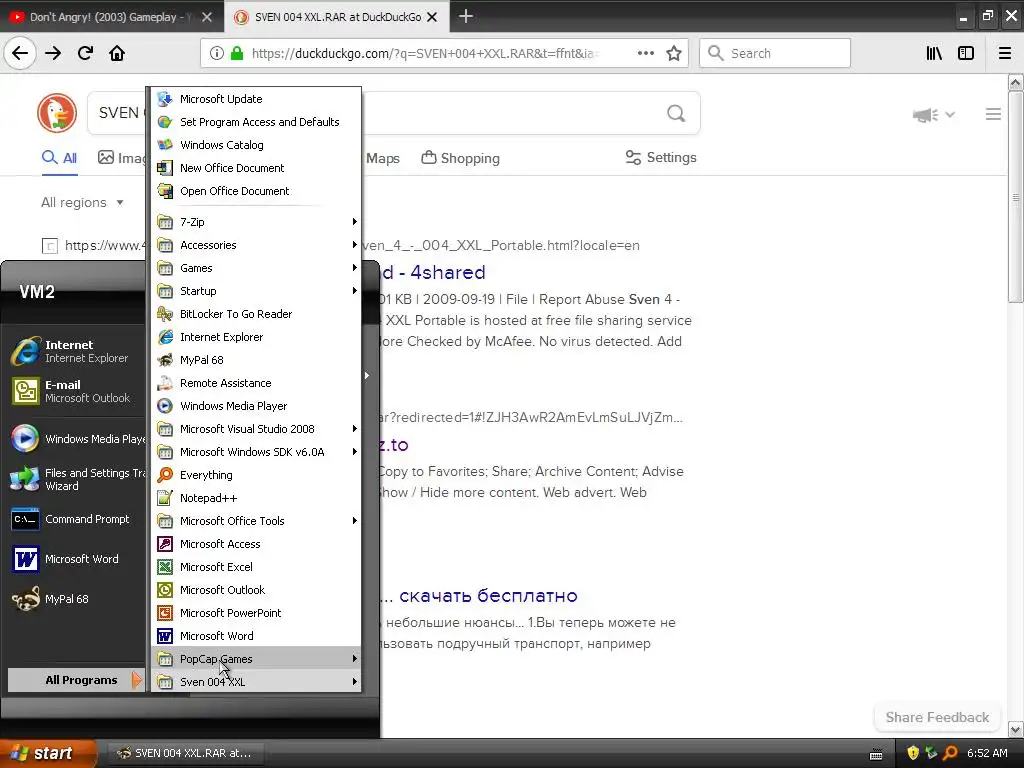
Task: Open pinned E-mail Microsoft Outlook
Action: point(76,391)
